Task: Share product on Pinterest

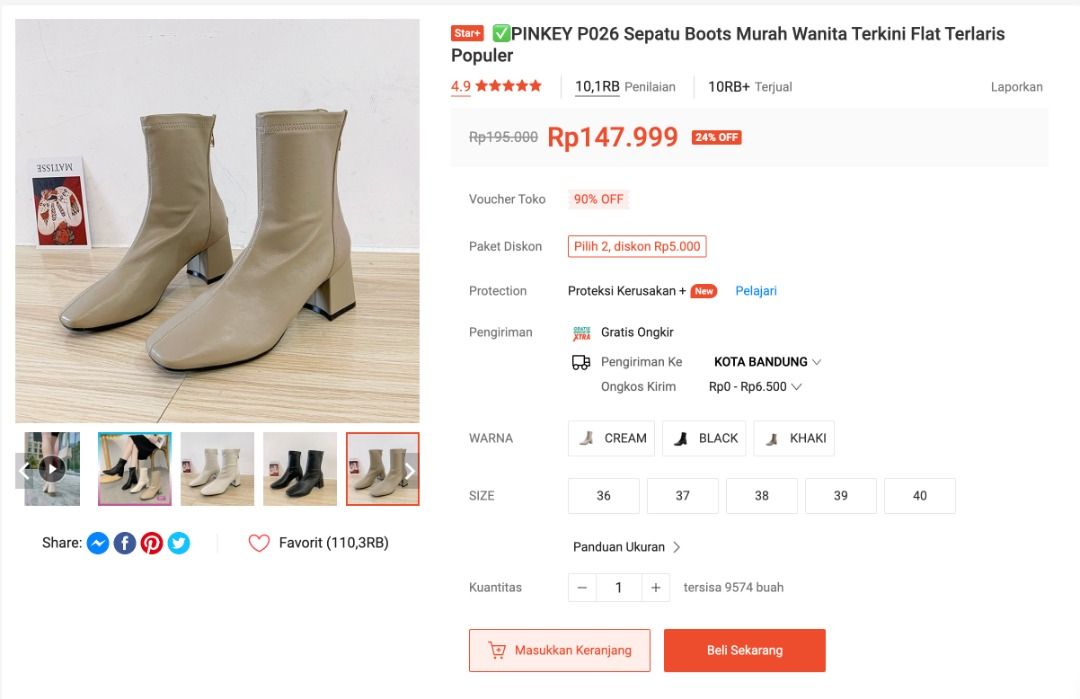Action: pyautogui.click(x=151, y=543)
